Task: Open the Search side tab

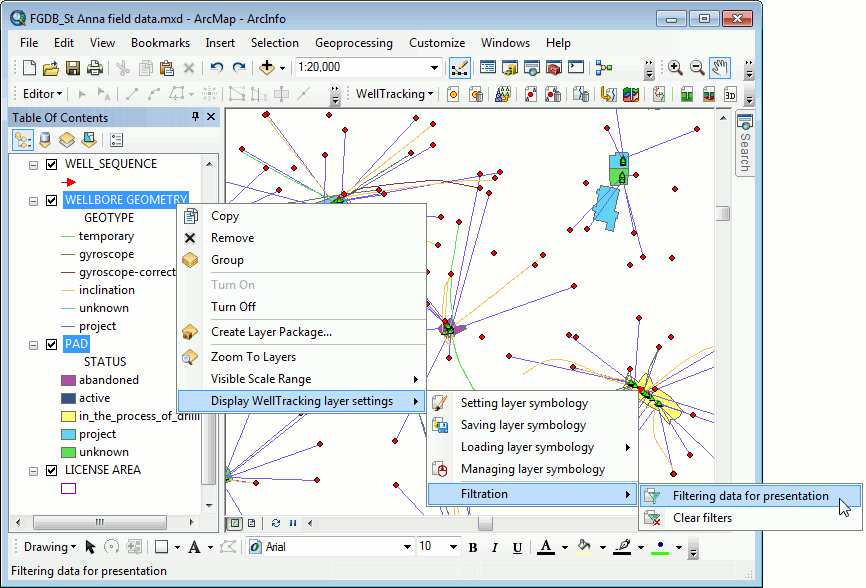Action: [745, 144]
